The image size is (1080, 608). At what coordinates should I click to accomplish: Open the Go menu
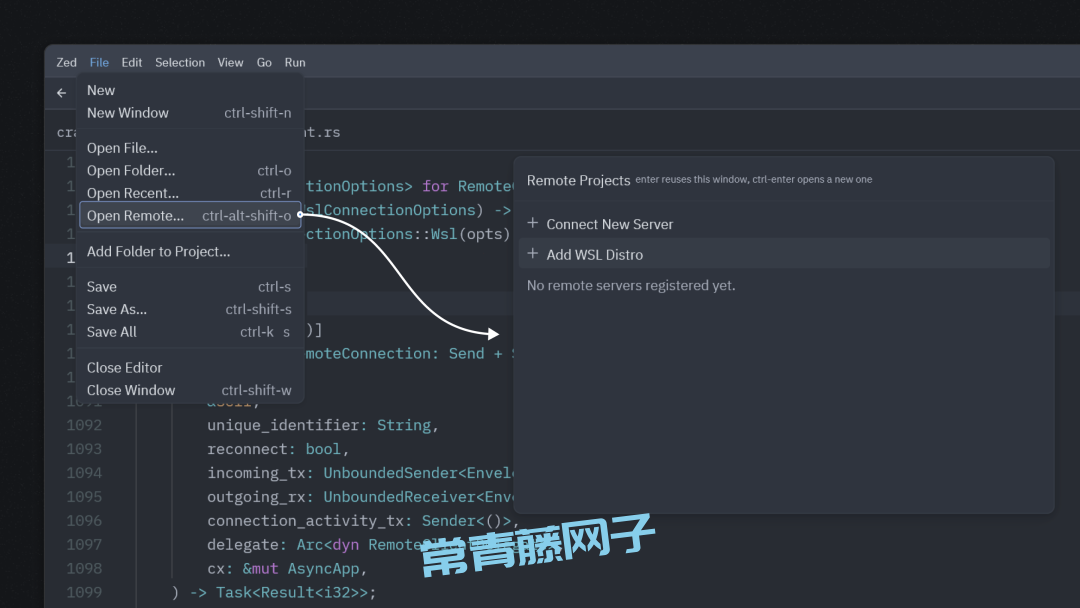(x=264, y=62)
